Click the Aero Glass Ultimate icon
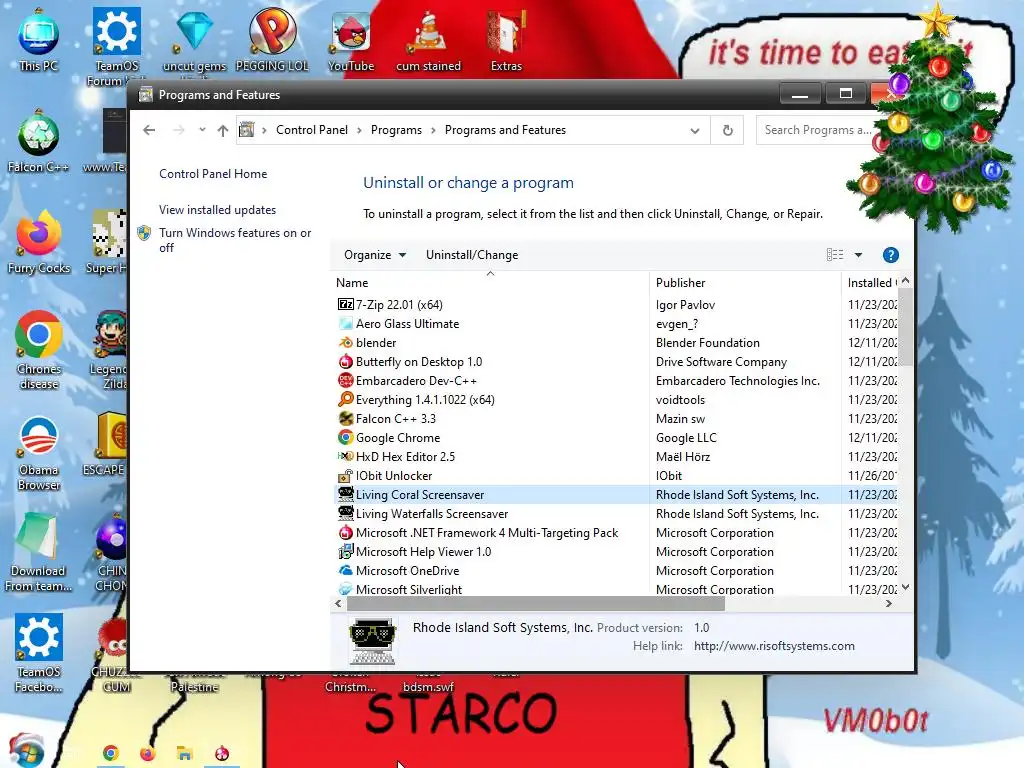This screenshot has height=768, width=1024. point(345,323)
